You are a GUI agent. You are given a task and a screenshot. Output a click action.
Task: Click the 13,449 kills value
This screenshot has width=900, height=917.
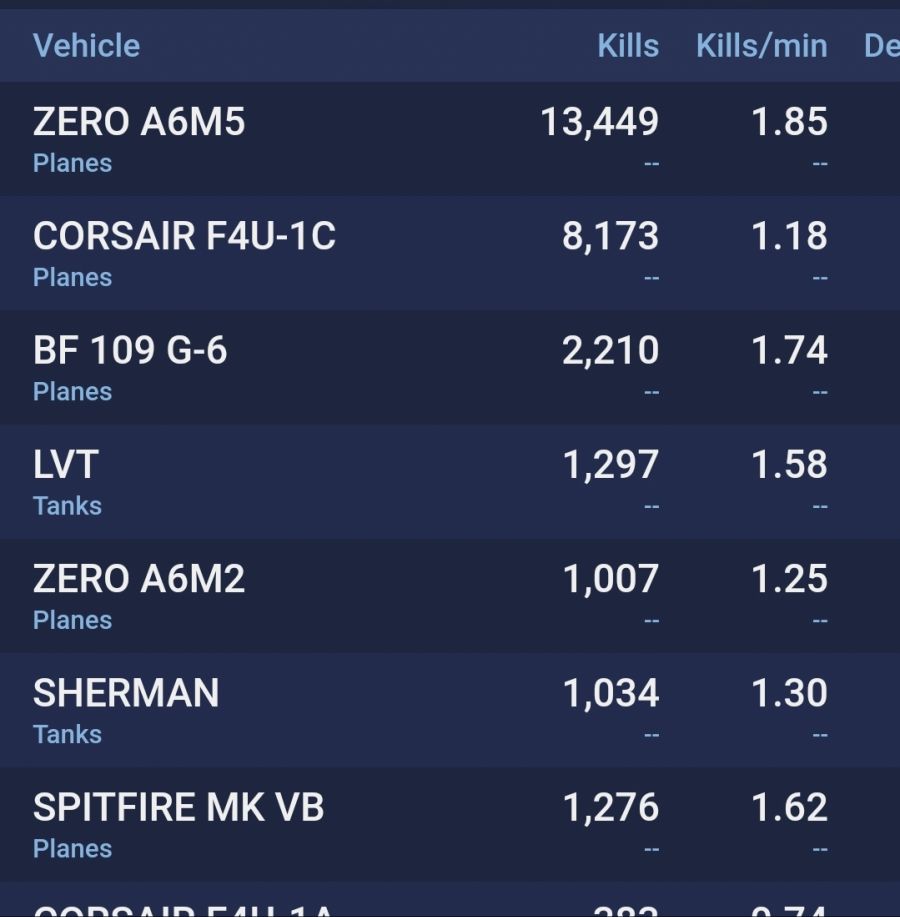(x=599, y=122)
